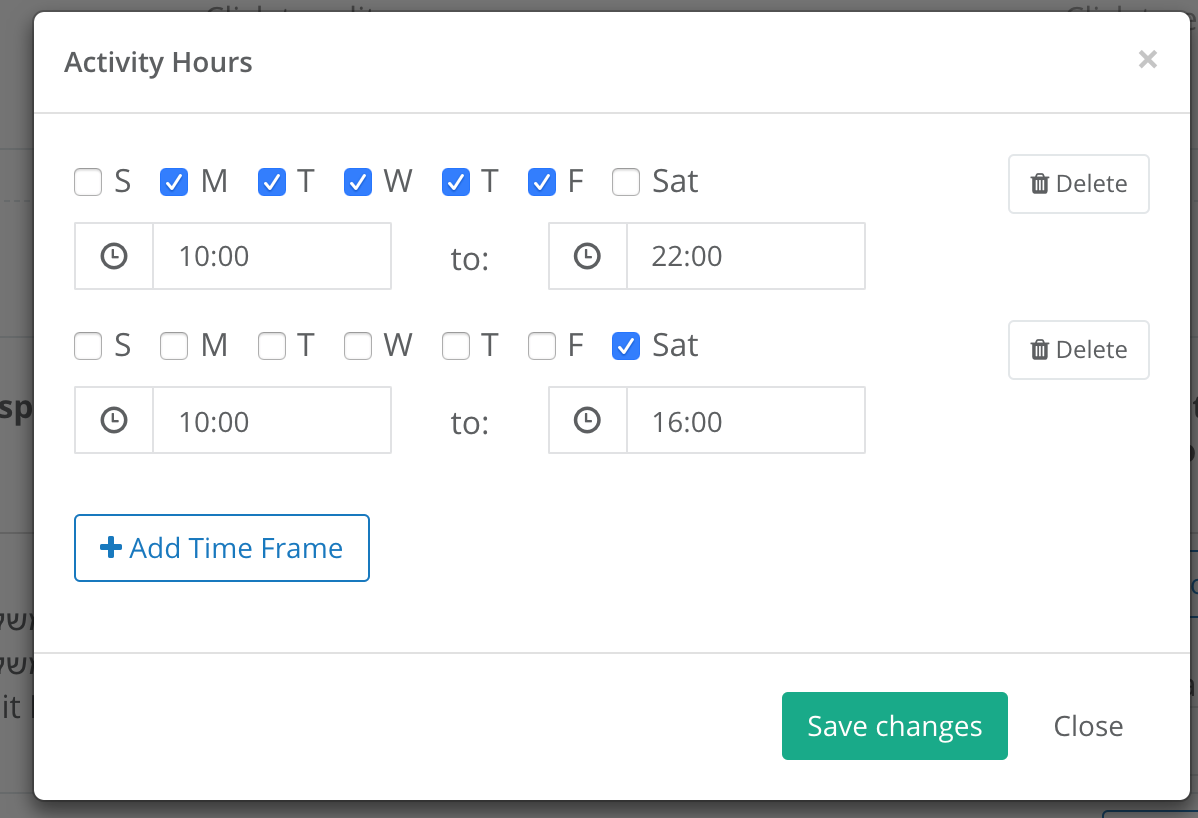Save changes to activity hours
Screen dimensions: 1198x818
coord(895,726)
